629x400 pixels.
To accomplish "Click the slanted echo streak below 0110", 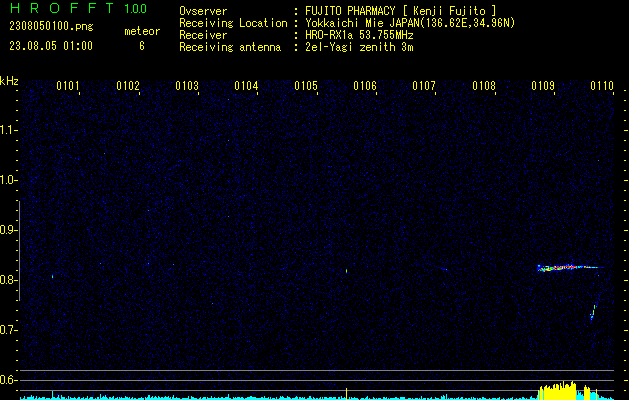I will pyautogui.click(x=593, y=313).
